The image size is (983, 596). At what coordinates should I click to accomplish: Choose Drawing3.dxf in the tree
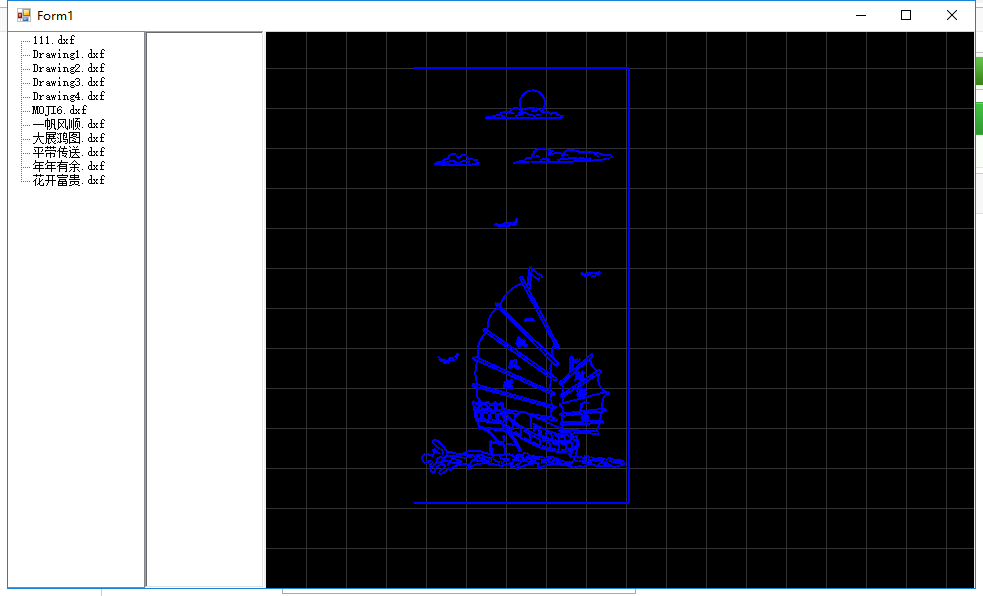pos(68,82)
